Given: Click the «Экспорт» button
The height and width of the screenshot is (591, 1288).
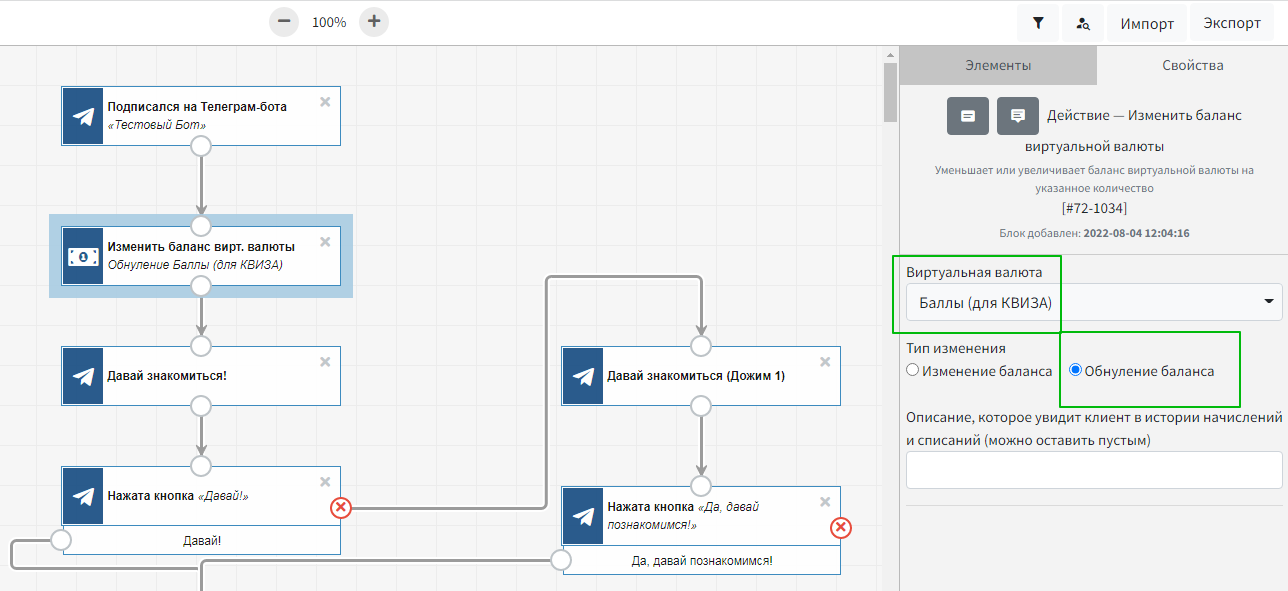Looking at the screenshot, I should 1232,23.
